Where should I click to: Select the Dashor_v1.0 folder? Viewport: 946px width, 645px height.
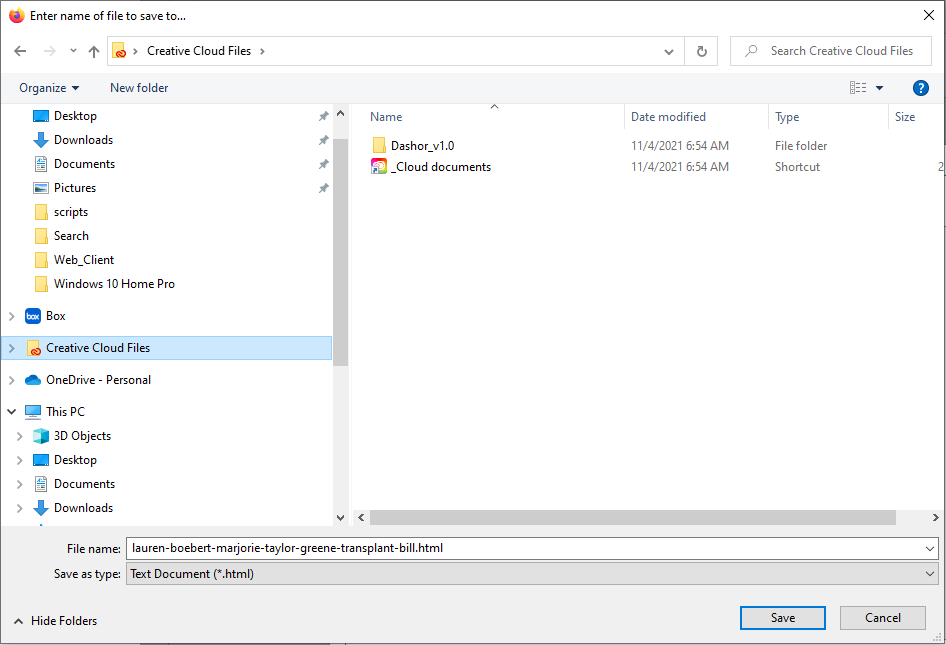tap(422, 146)
